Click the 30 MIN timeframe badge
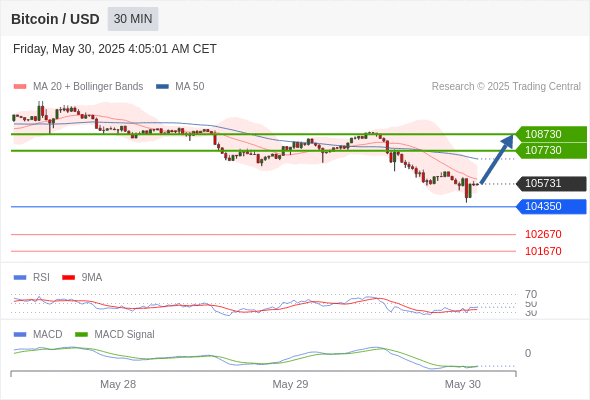Screen dimensions: 590x400 133,19
